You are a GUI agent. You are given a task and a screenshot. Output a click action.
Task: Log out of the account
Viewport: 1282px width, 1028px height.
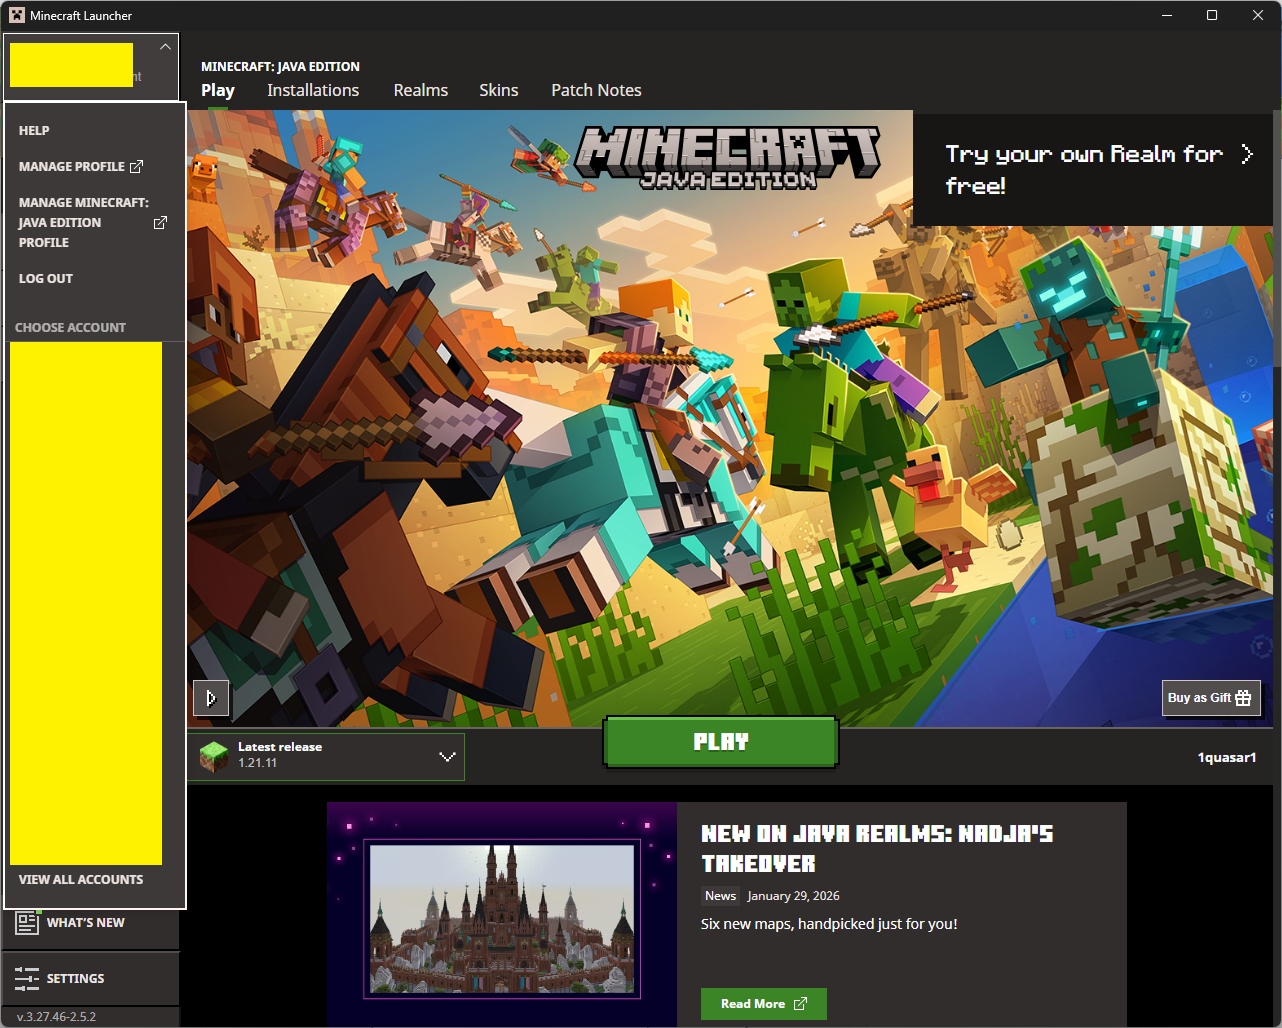point(46,278)
